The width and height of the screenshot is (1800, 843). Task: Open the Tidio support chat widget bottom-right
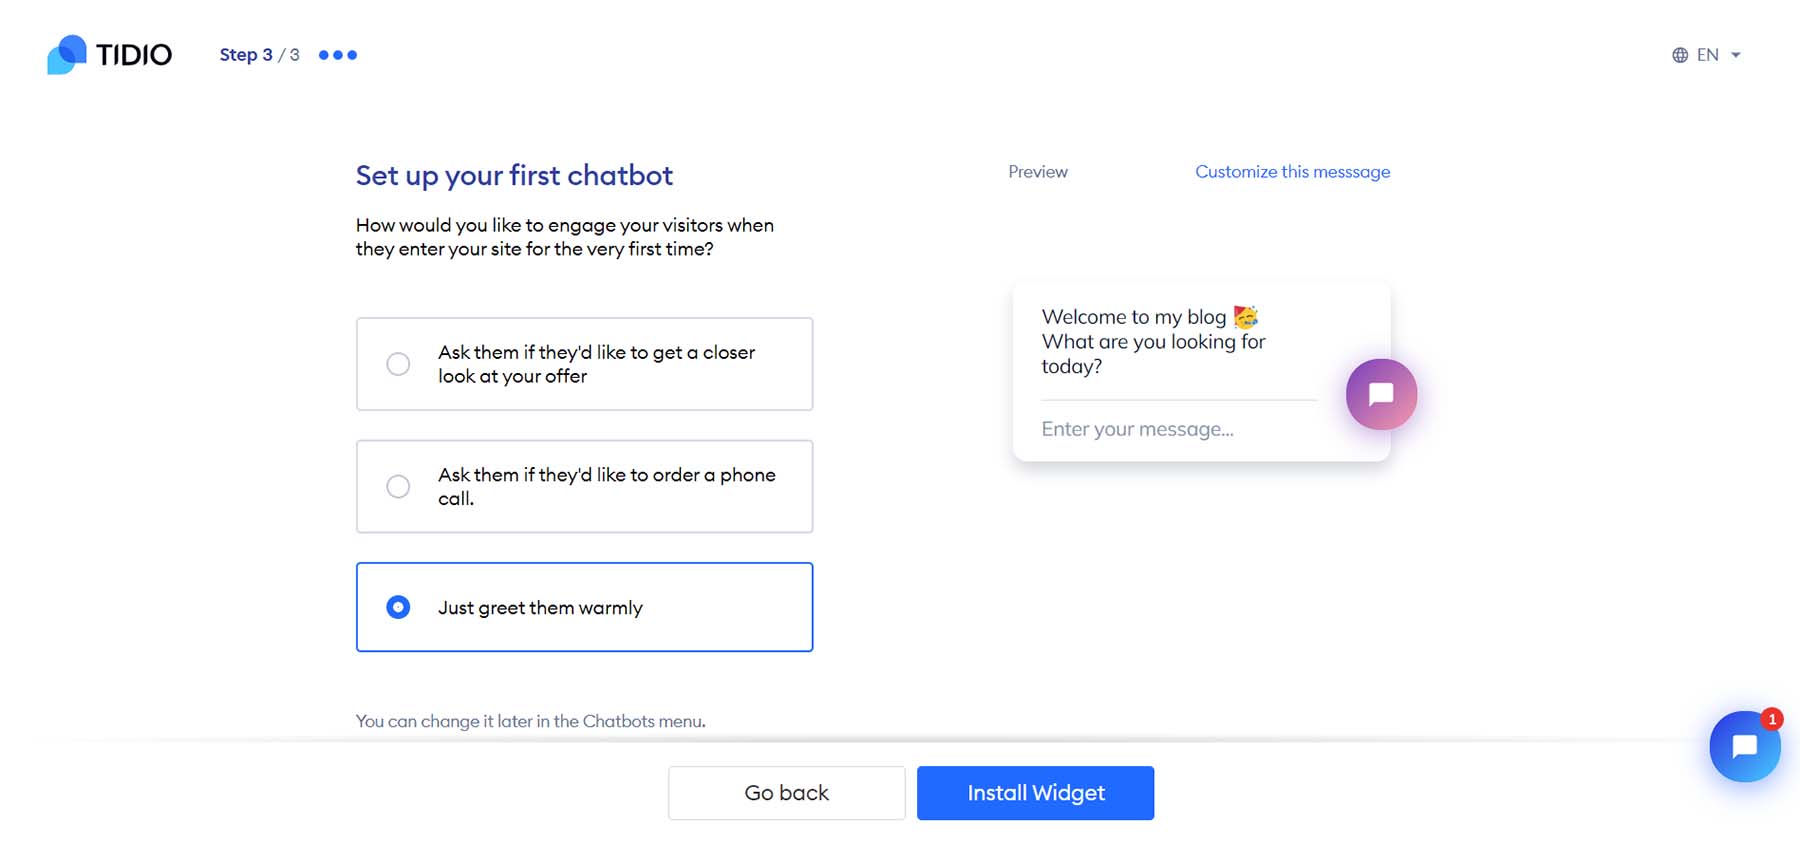[1745, 746]
